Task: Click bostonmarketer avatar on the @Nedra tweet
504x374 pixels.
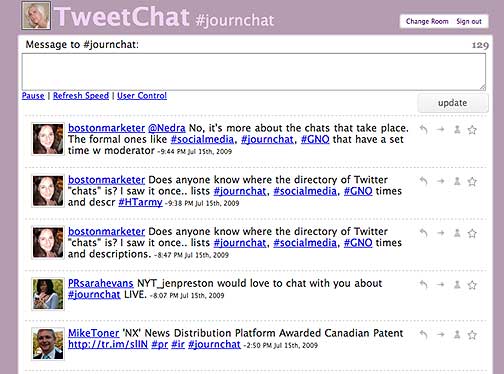Action: (48, 139)
